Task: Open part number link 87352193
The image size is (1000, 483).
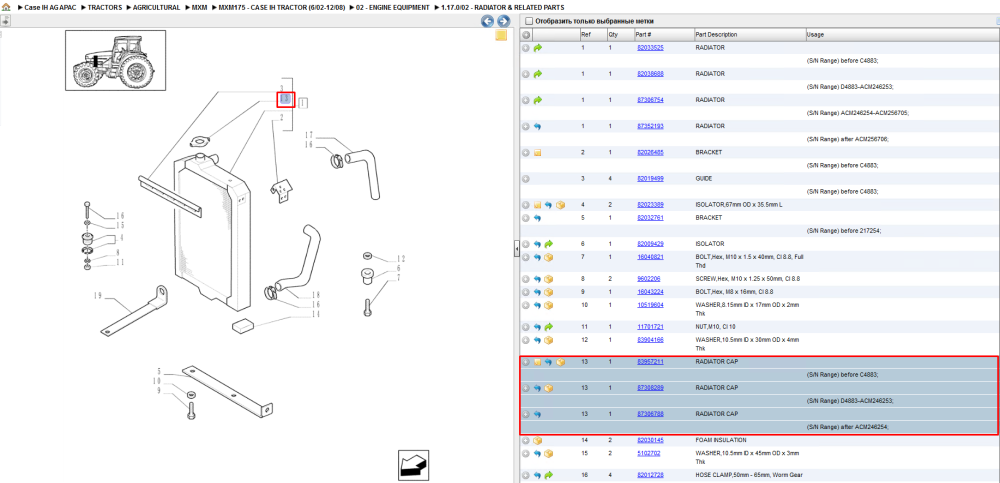Action: (650, 126)
